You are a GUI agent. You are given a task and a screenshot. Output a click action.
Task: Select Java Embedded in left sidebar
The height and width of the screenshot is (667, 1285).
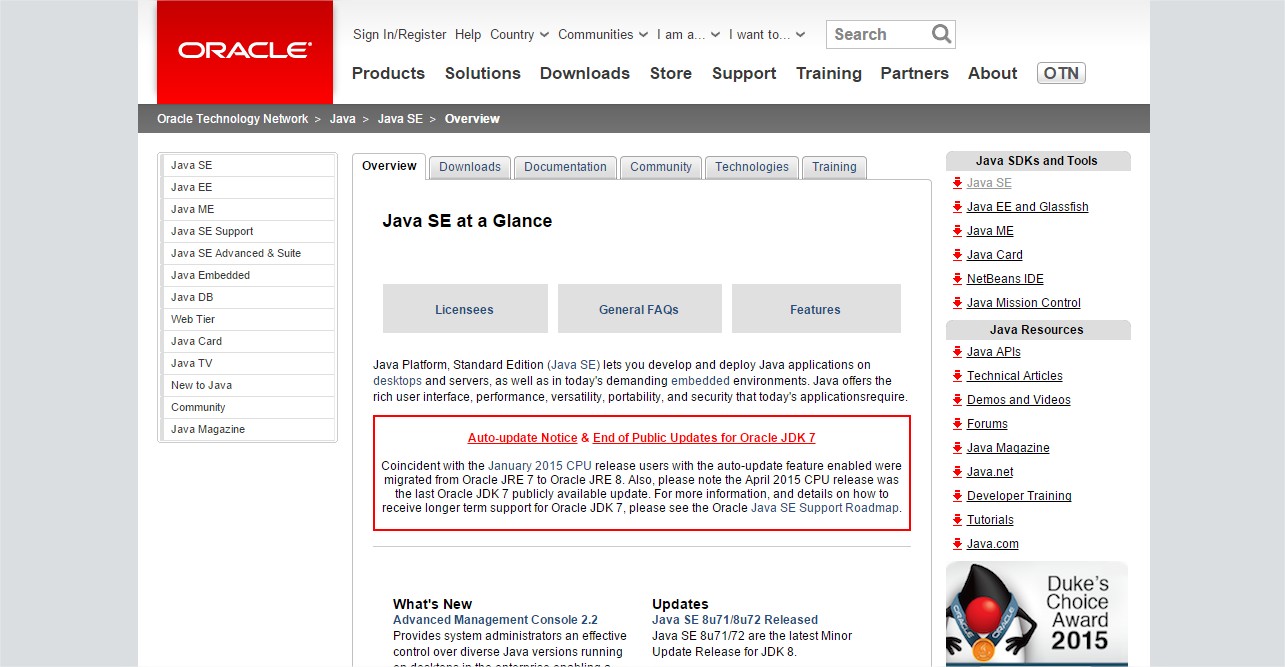click(249, 275)
